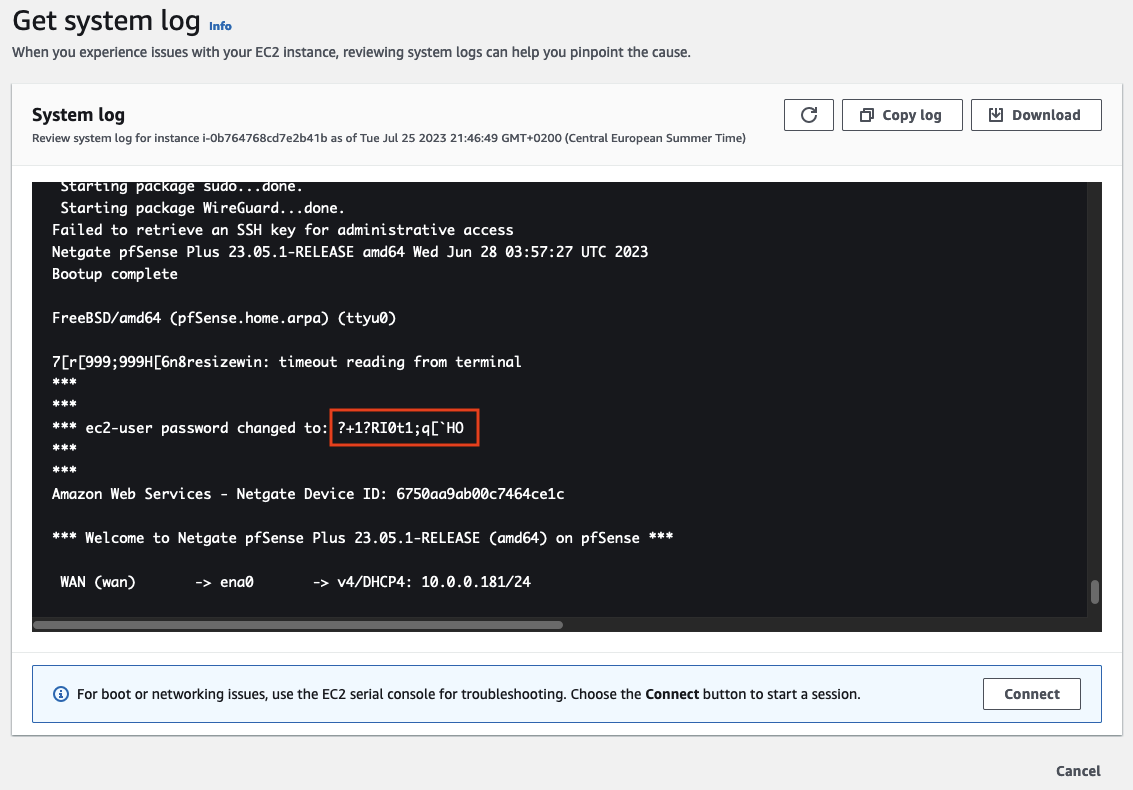This screenshot has width=1133, height=790.
Task: Click the download icon in the Download button
Action: coord(995,115)
